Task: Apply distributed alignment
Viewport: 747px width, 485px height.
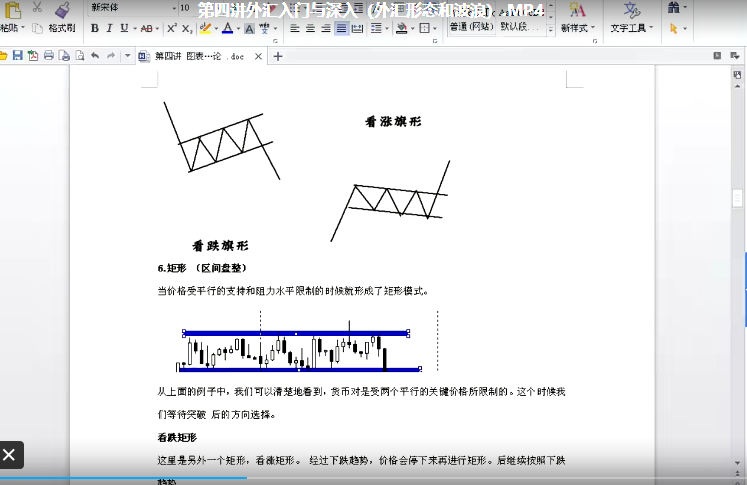Action: click(x=357, y=29)
